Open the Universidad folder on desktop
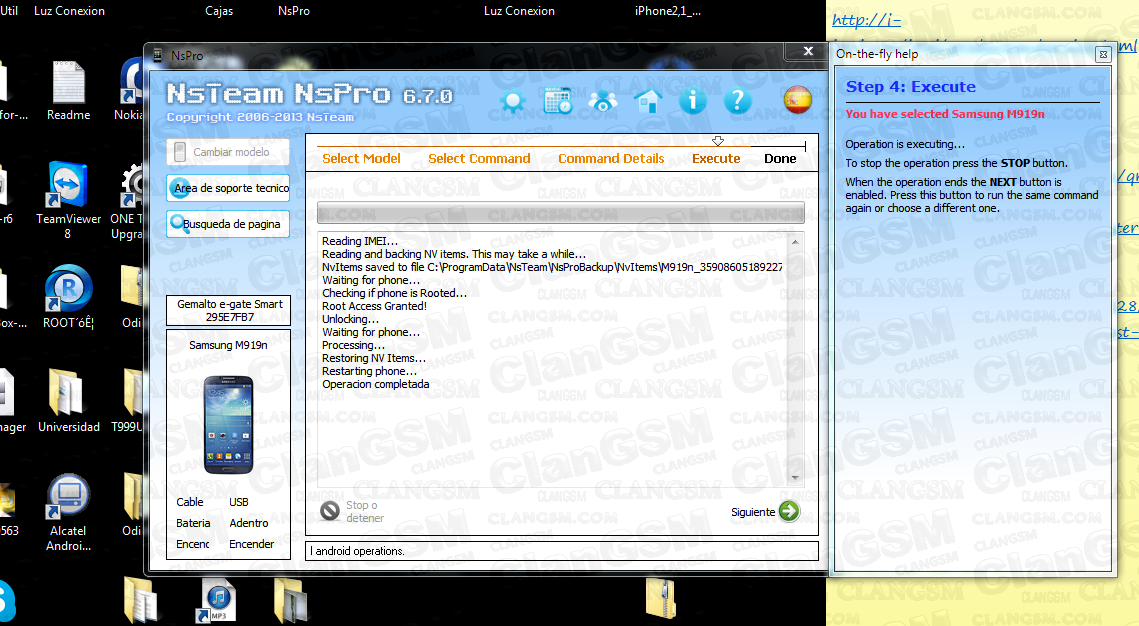 68,400
